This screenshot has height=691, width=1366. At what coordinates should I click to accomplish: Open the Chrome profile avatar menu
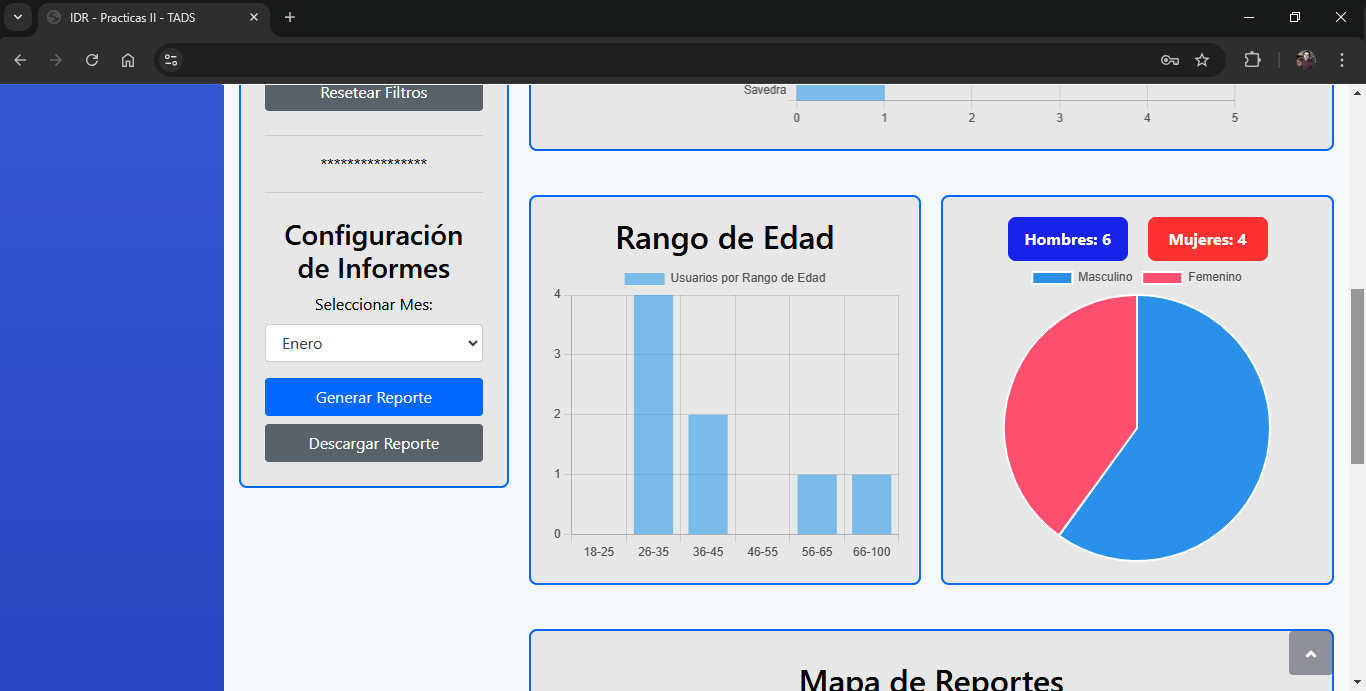click(x=1306, y=60)
